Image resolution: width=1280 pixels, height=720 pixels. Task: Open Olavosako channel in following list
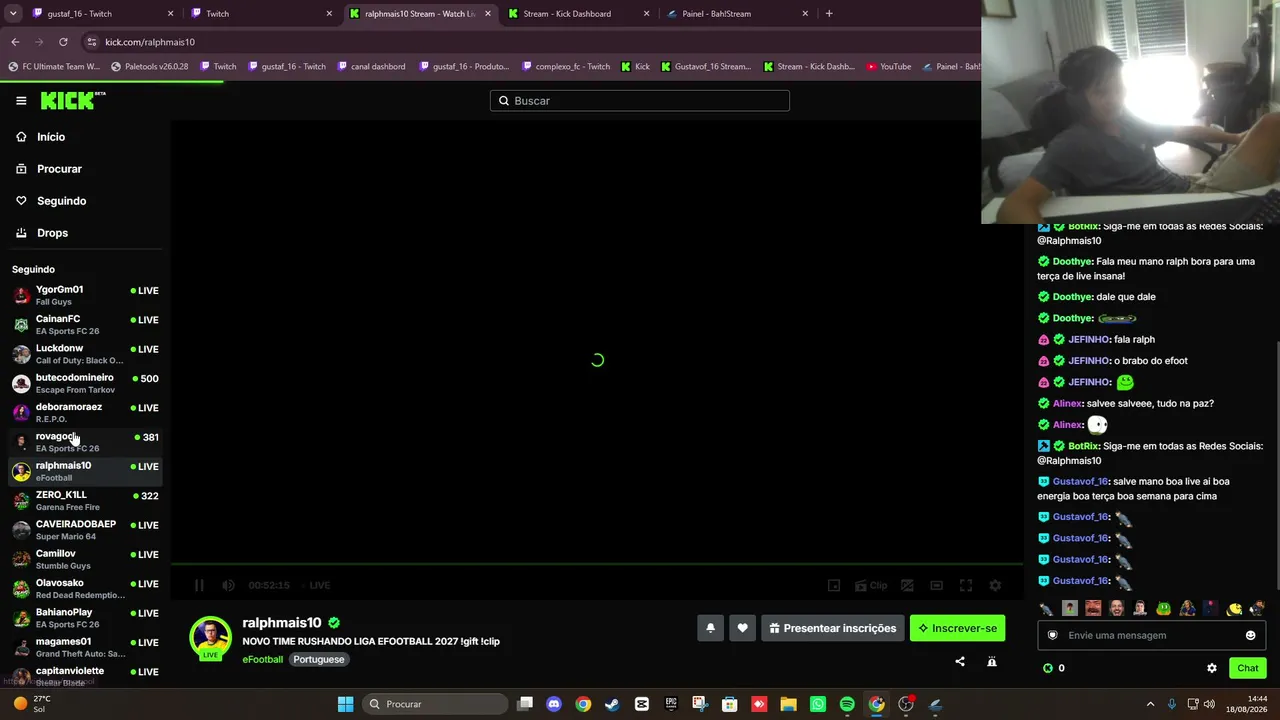click(85, 588)
